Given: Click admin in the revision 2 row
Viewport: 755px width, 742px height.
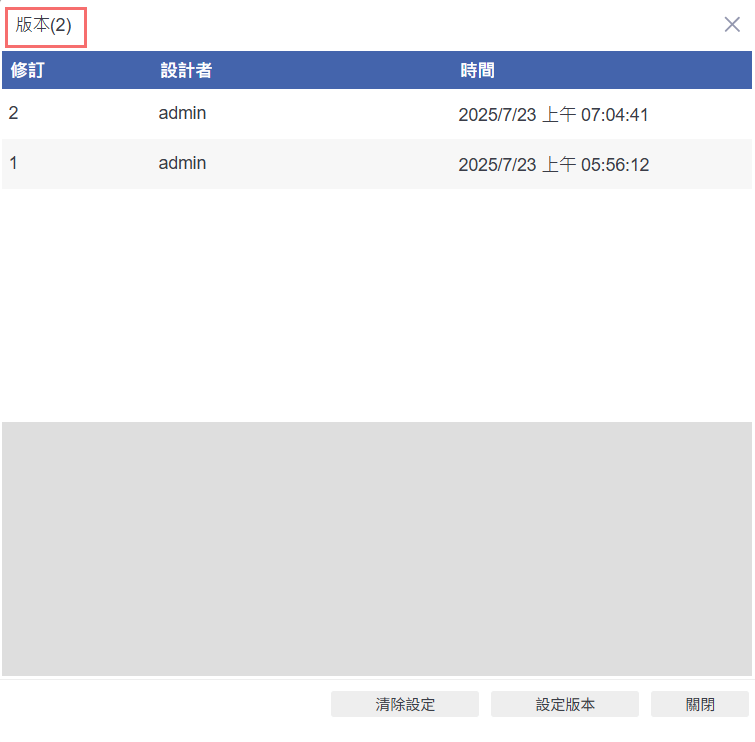Looking at the screenshot, I should (182, 114).
